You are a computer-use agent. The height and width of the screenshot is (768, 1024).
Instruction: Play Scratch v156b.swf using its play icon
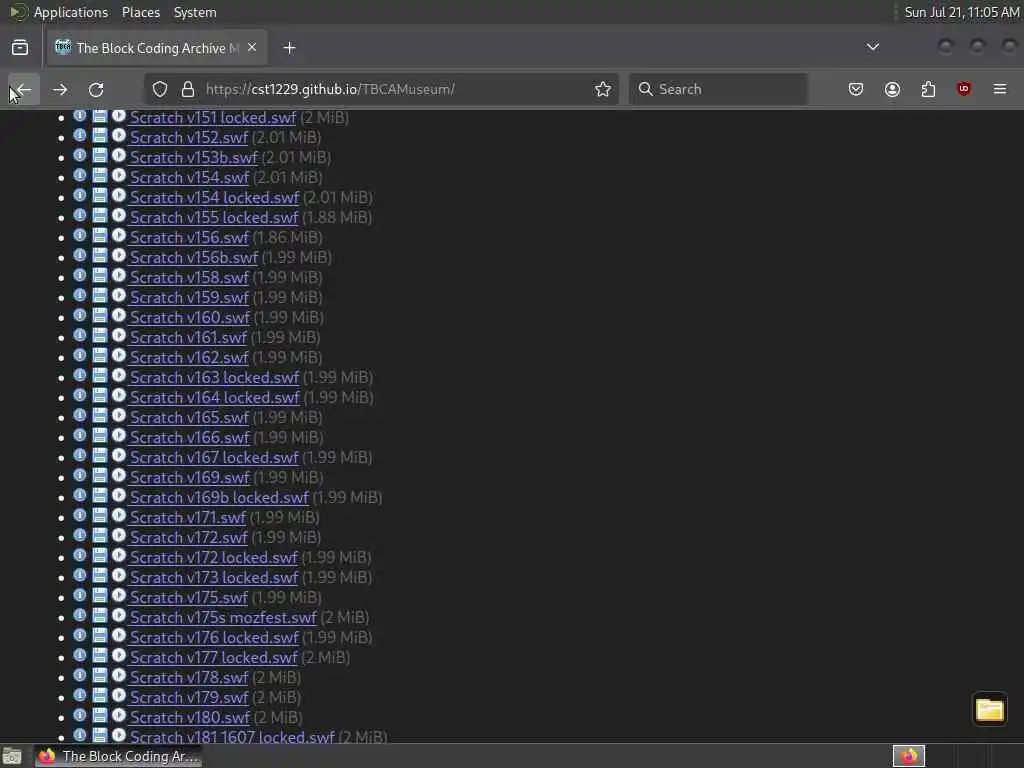(119, 256)
